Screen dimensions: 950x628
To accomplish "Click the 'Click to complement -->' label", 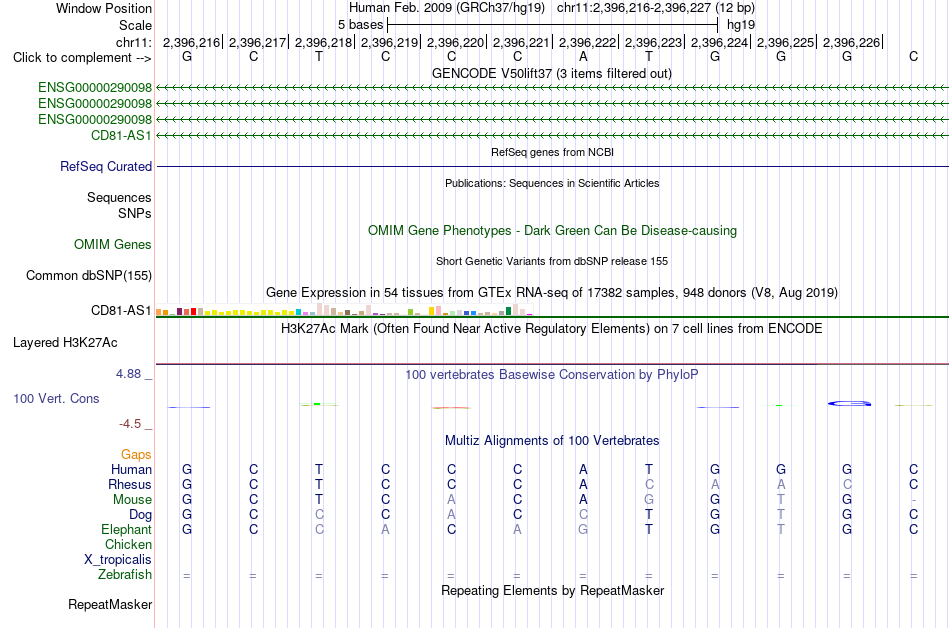I will click(82, 58).
